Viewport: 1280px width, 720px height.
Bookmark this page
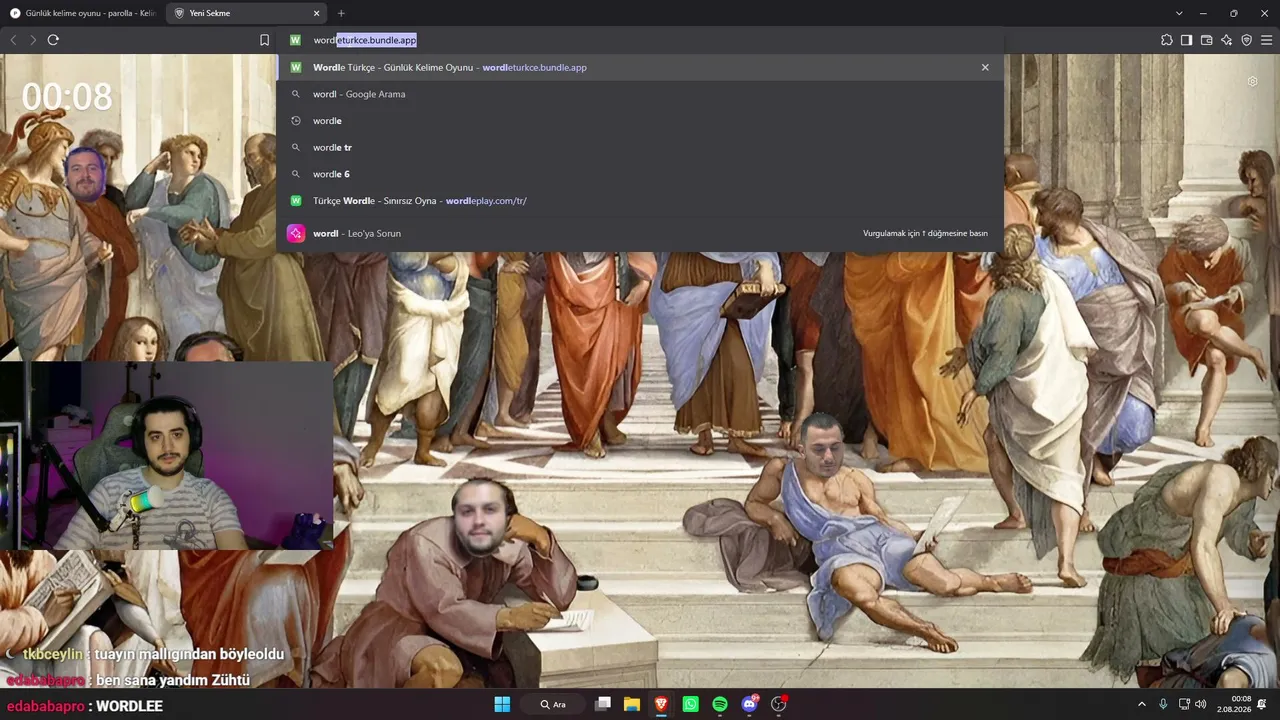264,40
